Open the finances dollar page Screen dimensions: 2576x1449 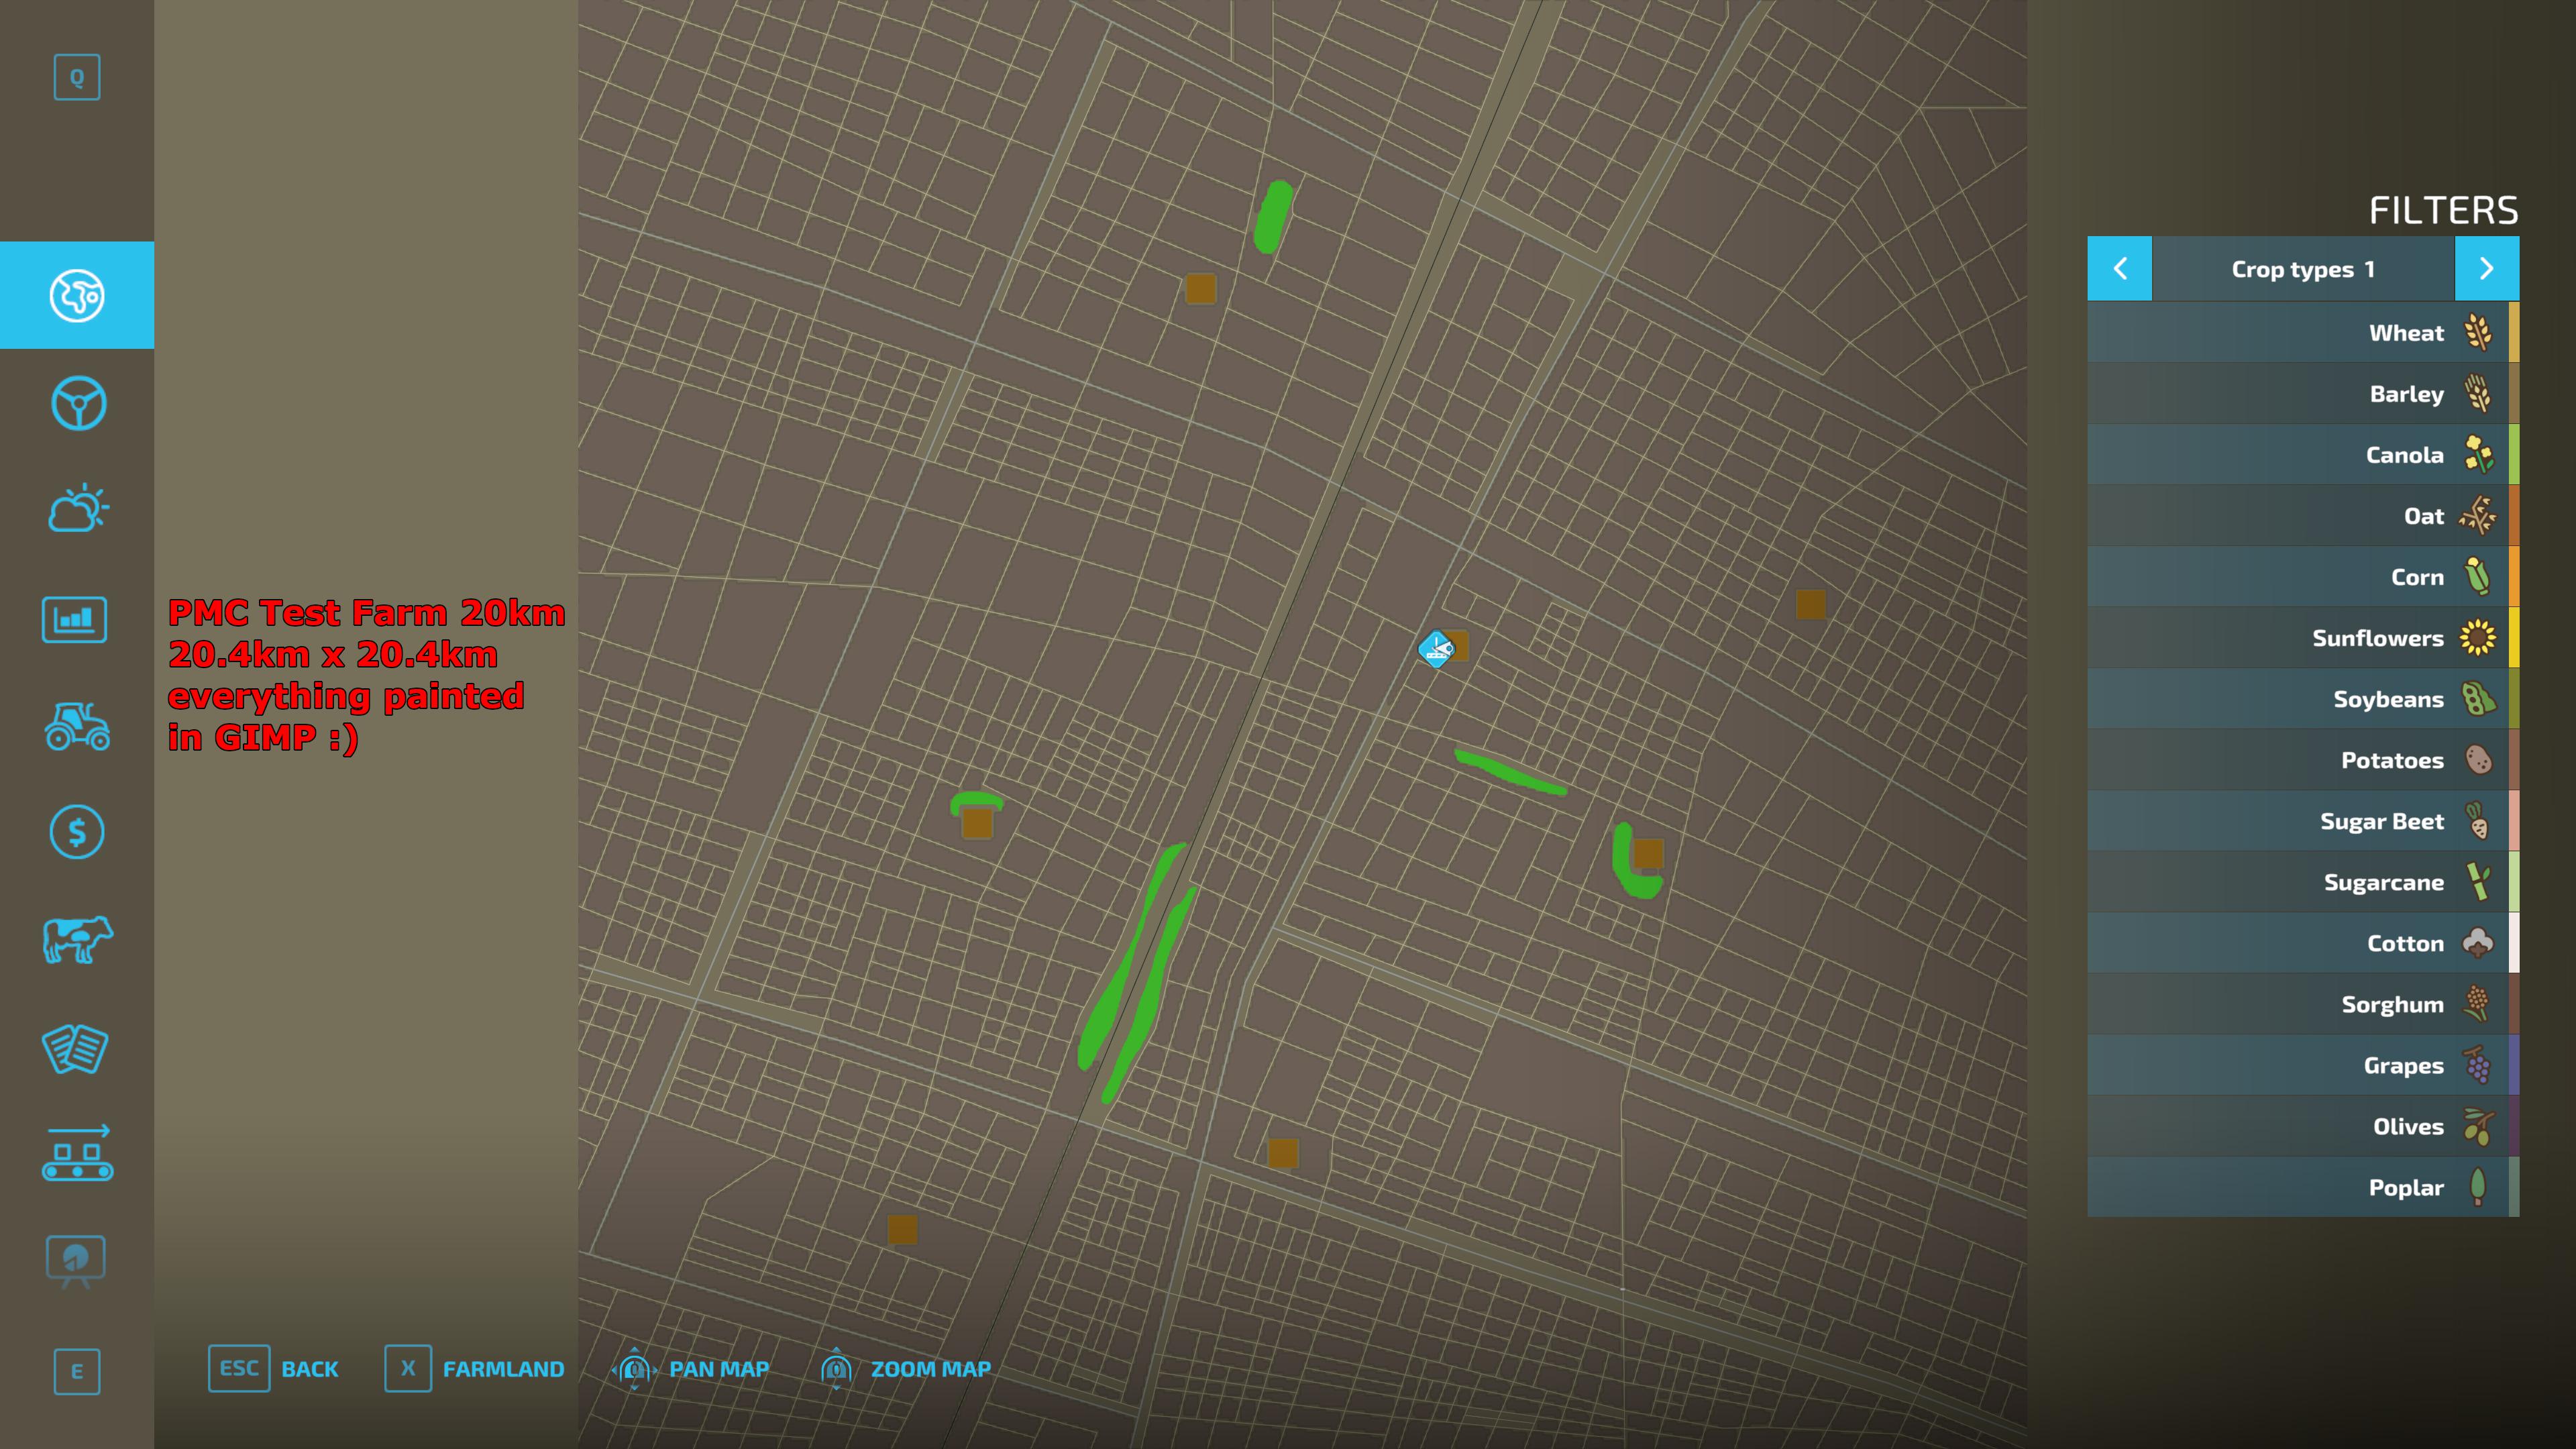[x=77, y=832]
